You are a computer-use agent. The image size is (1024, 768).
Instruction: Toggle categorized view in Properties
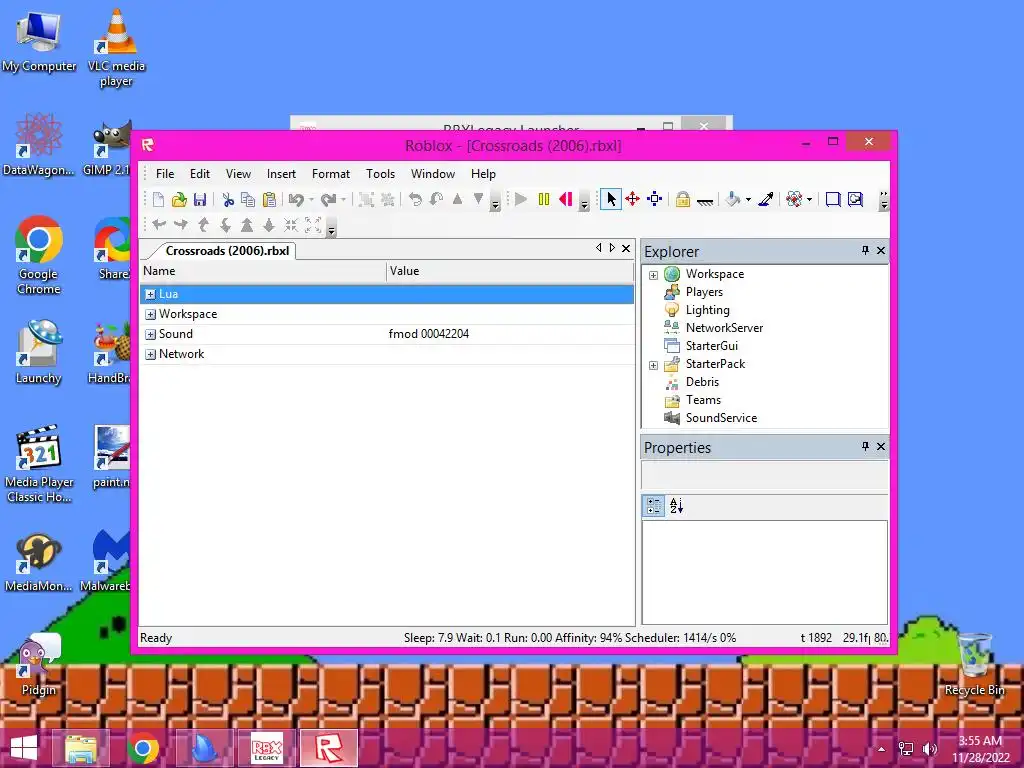click(x=654, y=505)
